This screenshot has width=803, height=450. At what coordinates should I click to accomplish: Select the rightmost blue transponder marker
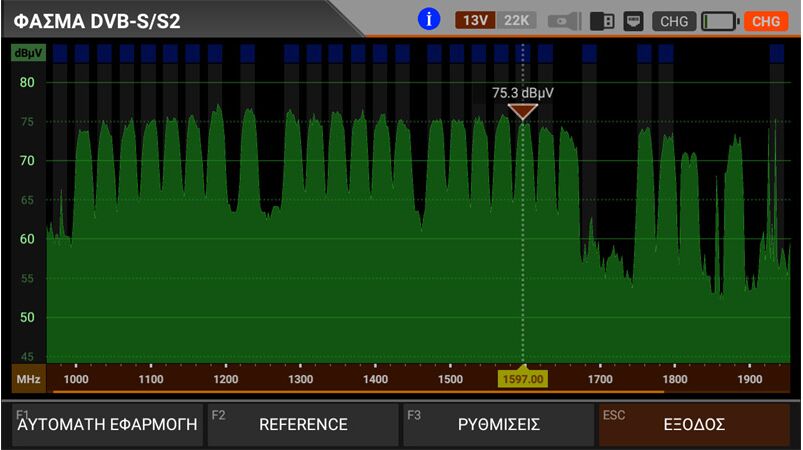point(776,53)
